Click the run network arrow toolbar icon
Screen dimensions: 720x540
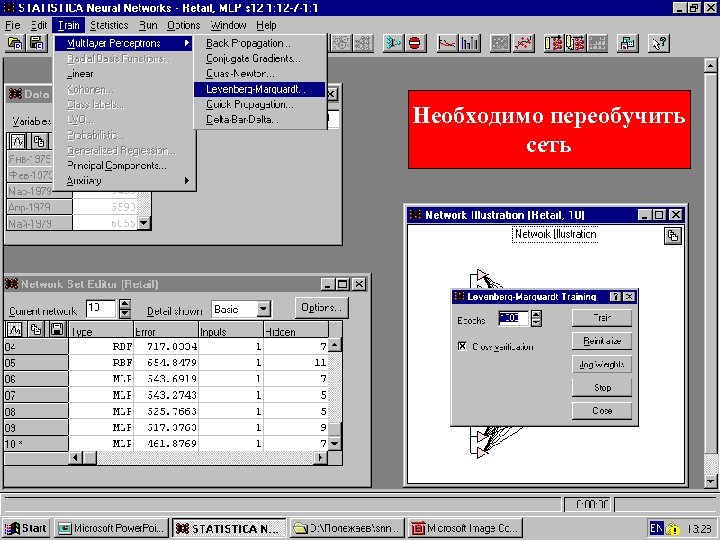pyautogui.click(x=393, y=44)
